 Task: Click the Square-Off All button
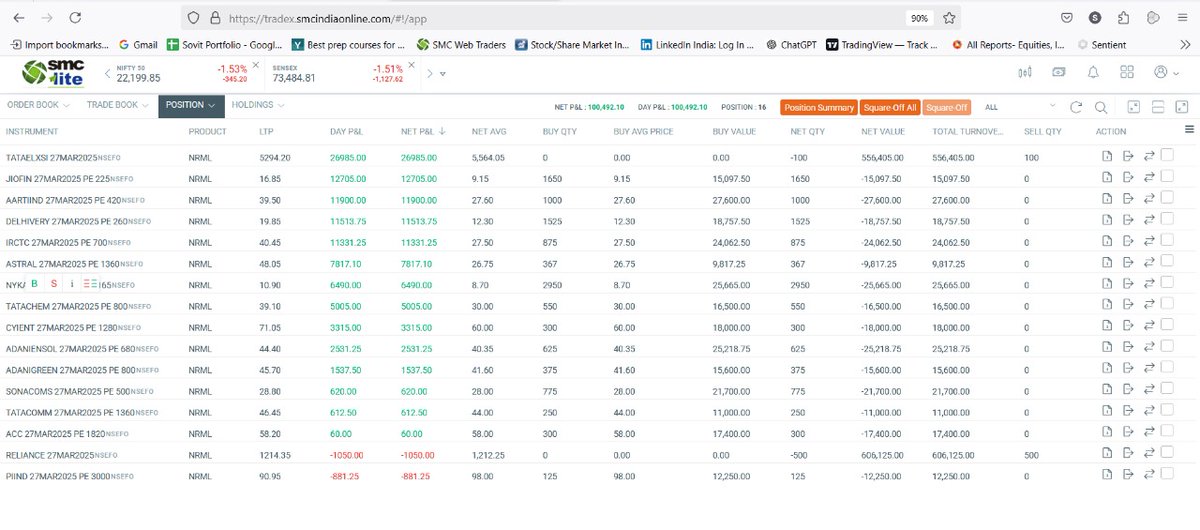890,107
